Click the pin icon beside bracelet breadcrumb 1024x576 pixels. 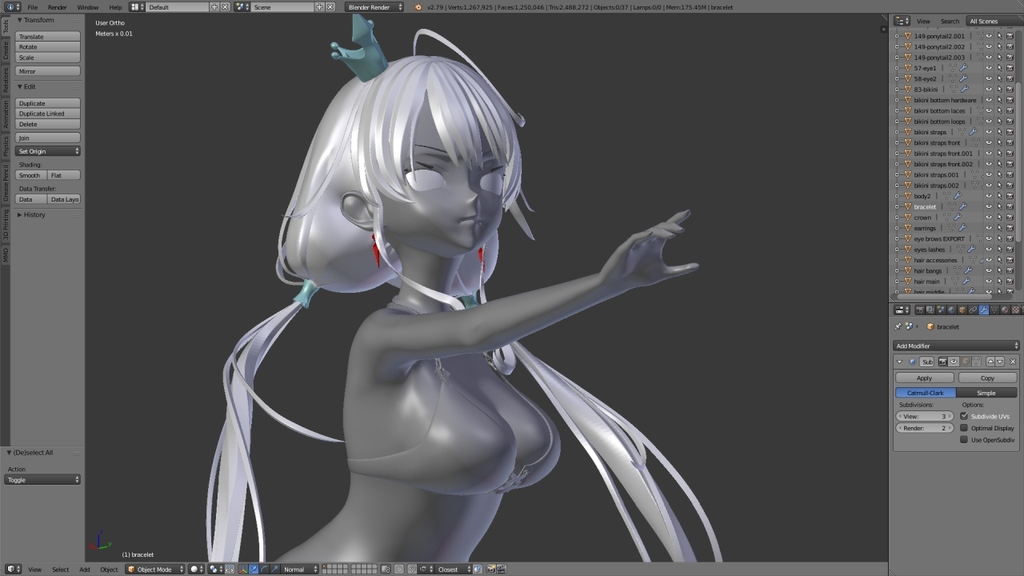[x=898, y=326]
